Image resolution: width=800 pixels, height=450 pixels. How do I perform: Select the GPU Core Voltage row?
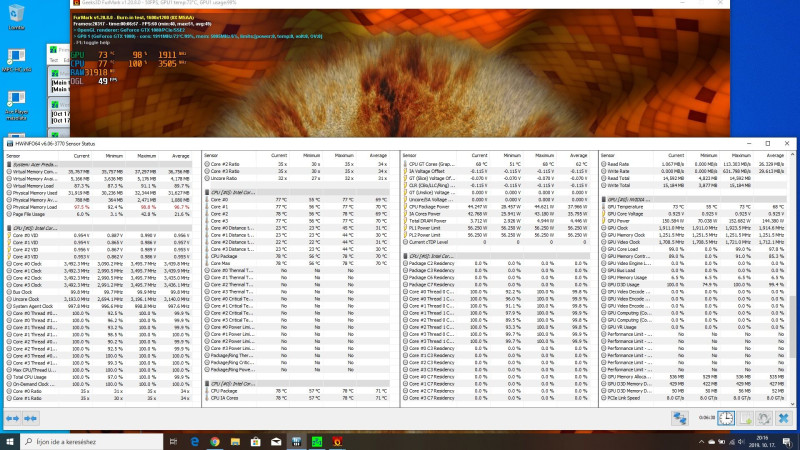click(694, 214)
